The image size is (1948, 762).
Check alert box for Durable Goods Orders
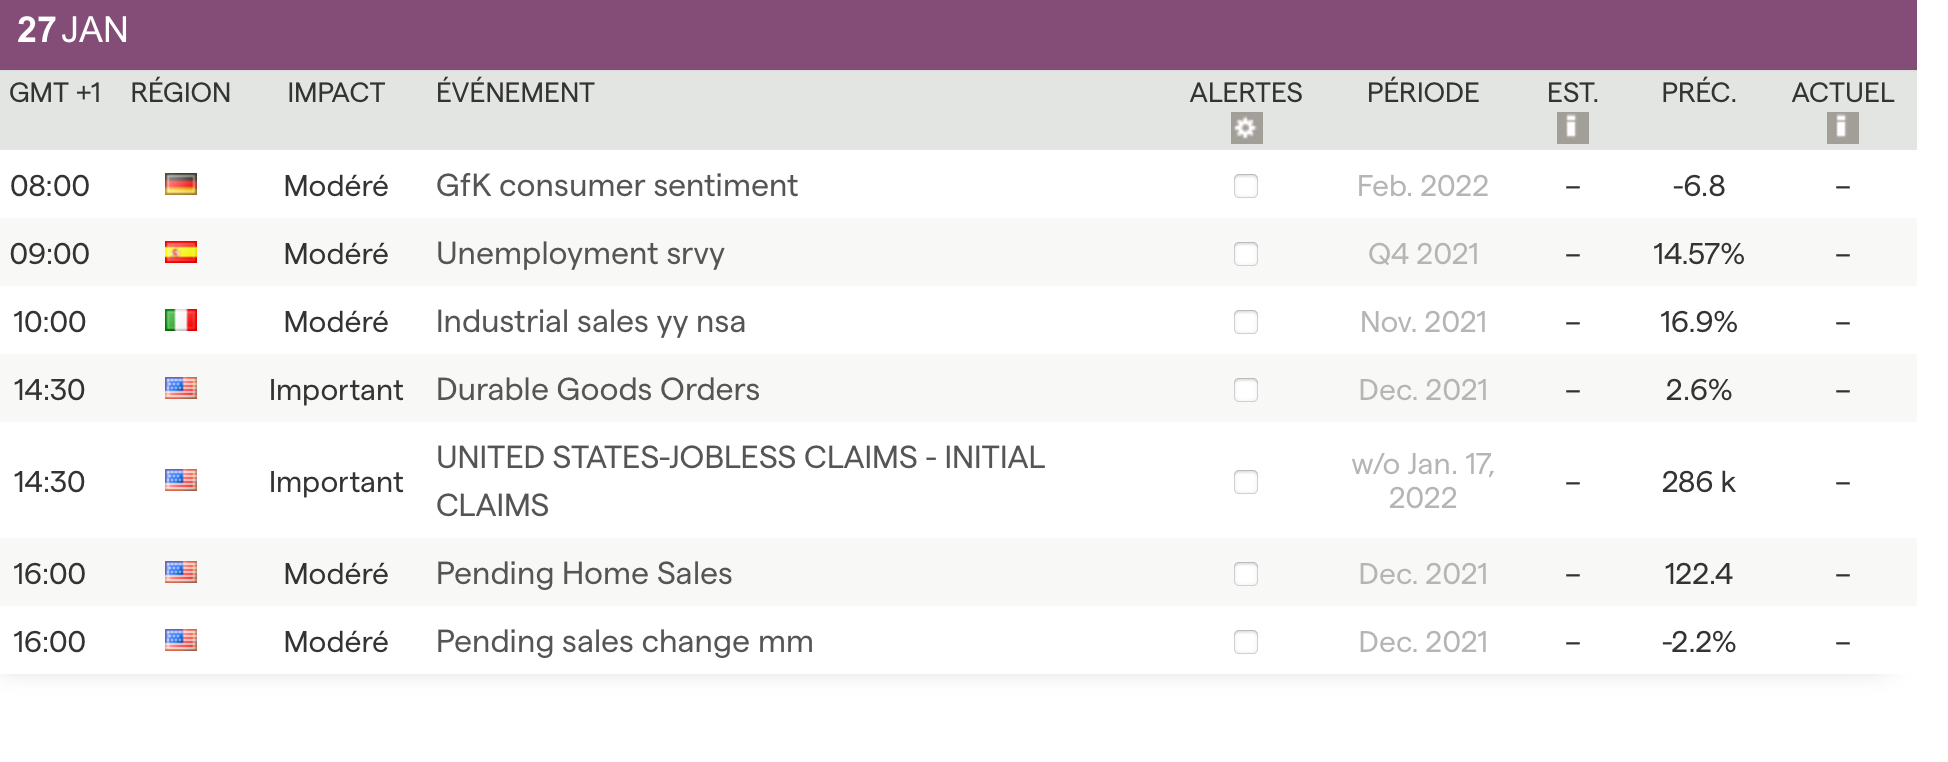[1246, 390]
